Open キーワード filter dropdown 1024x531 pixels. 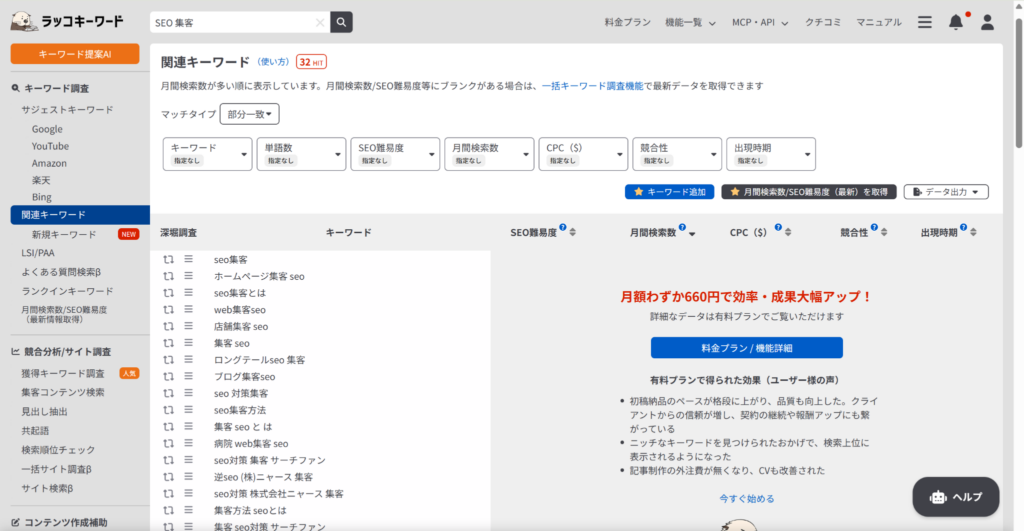(207, 153)
